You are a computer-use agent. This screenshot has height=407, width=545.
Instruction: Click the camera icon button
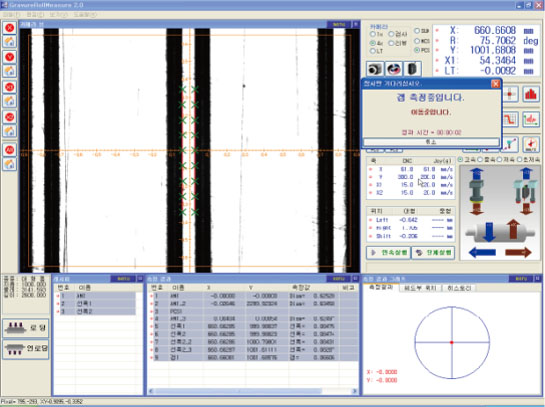[x=375, y=69]
